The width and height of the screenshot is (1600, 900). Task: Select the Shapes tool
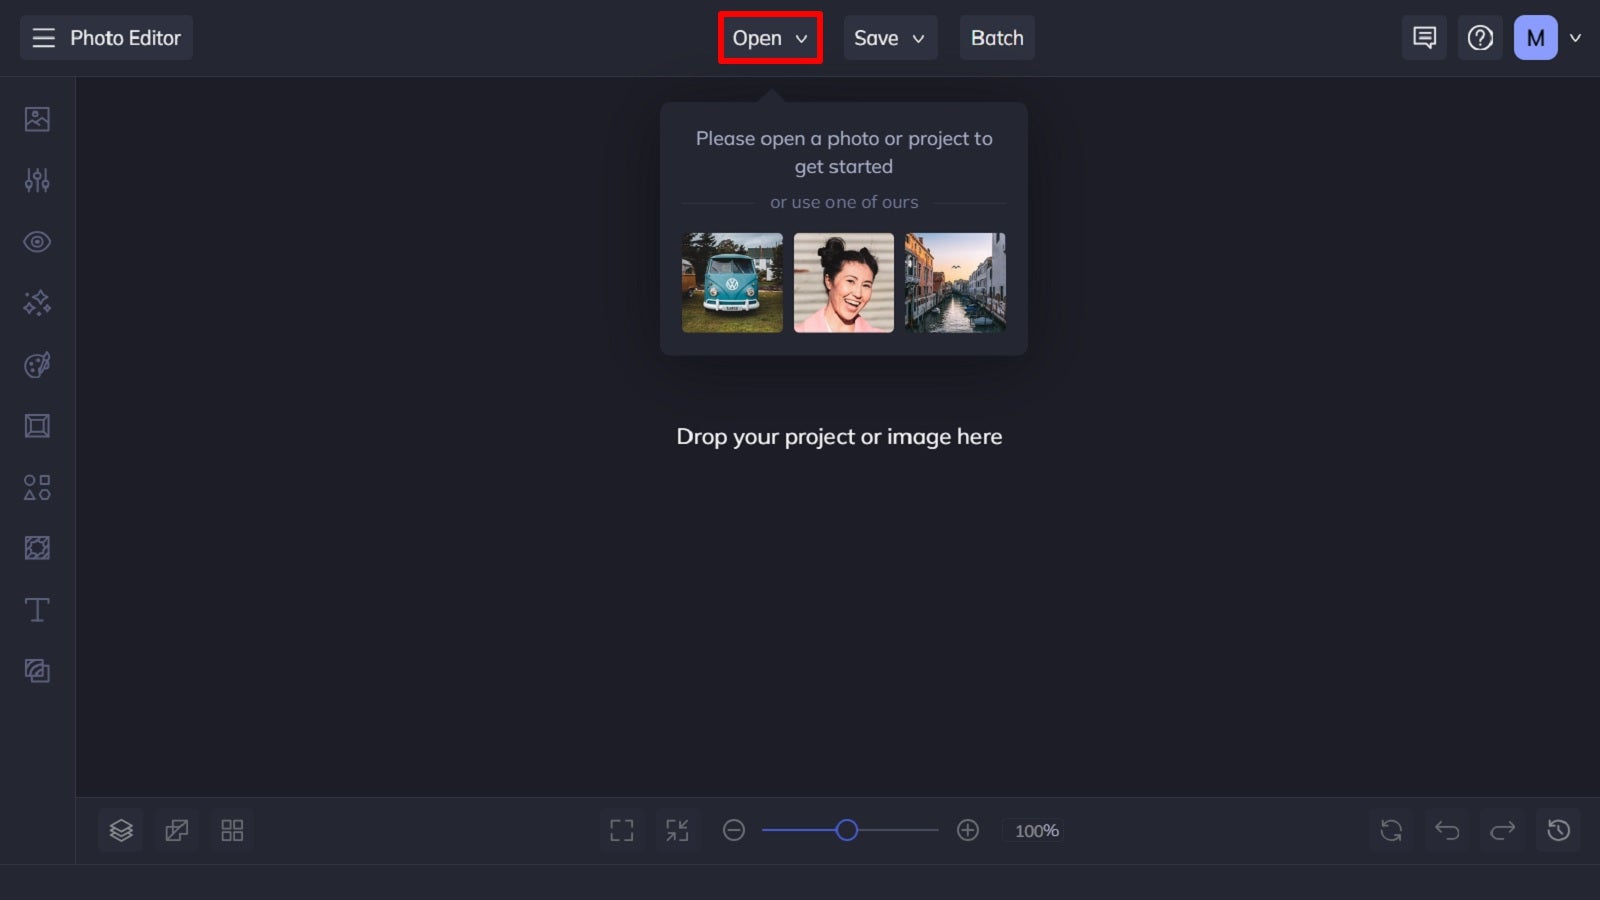point(37,487)
